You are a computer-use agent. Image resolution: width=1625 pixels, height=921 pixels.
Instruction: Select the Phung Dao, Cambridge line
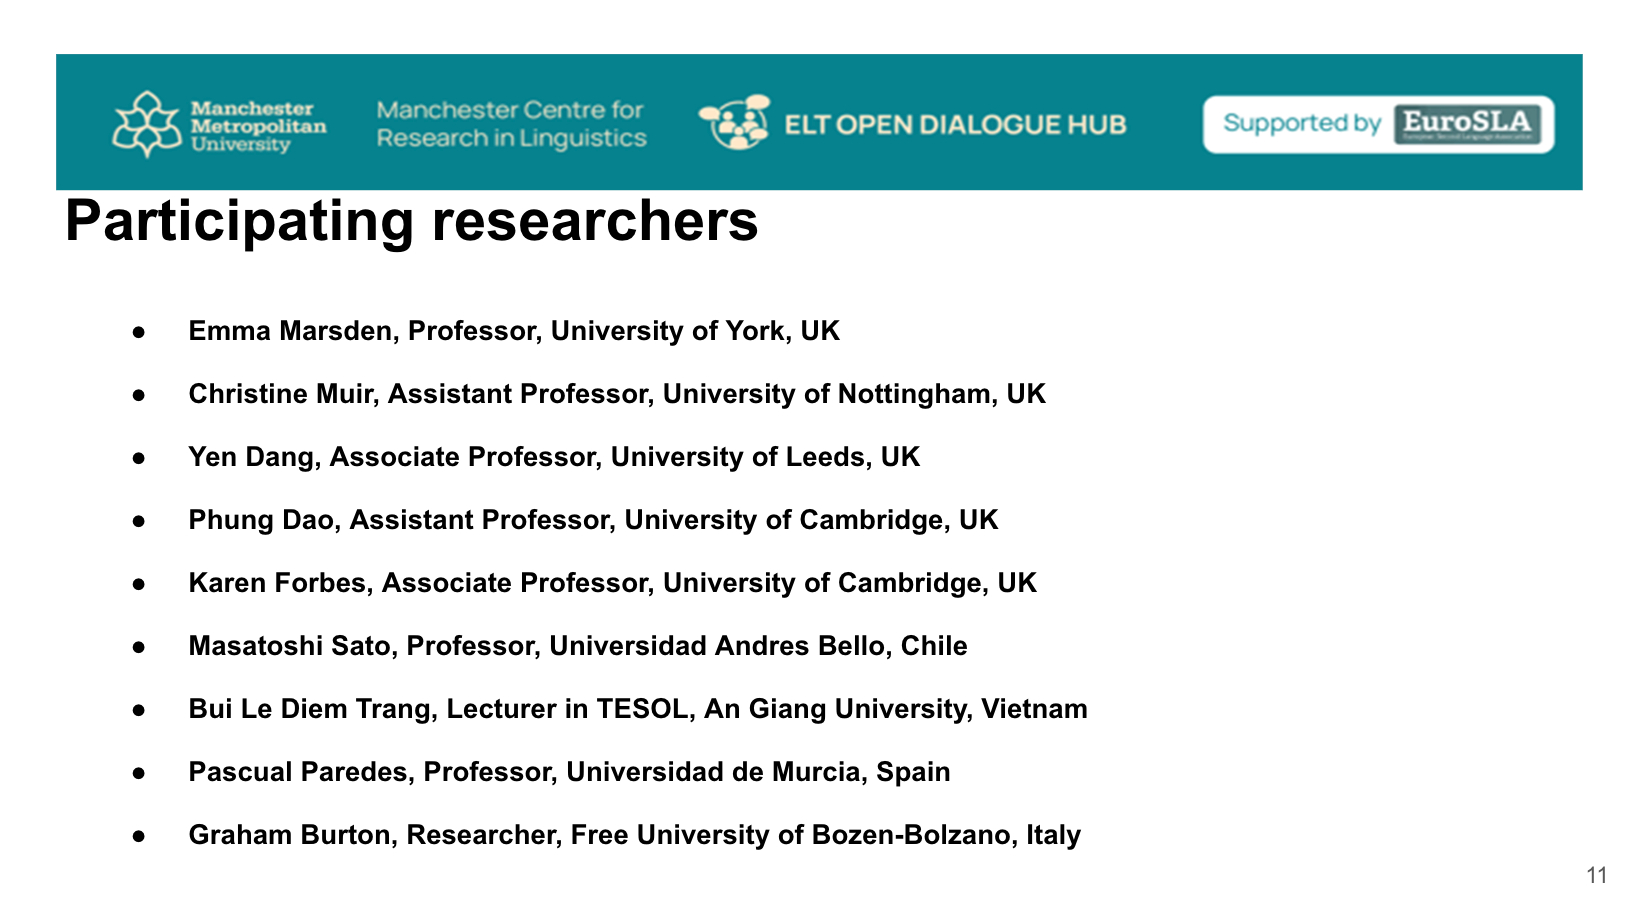(x=593, y=520)
